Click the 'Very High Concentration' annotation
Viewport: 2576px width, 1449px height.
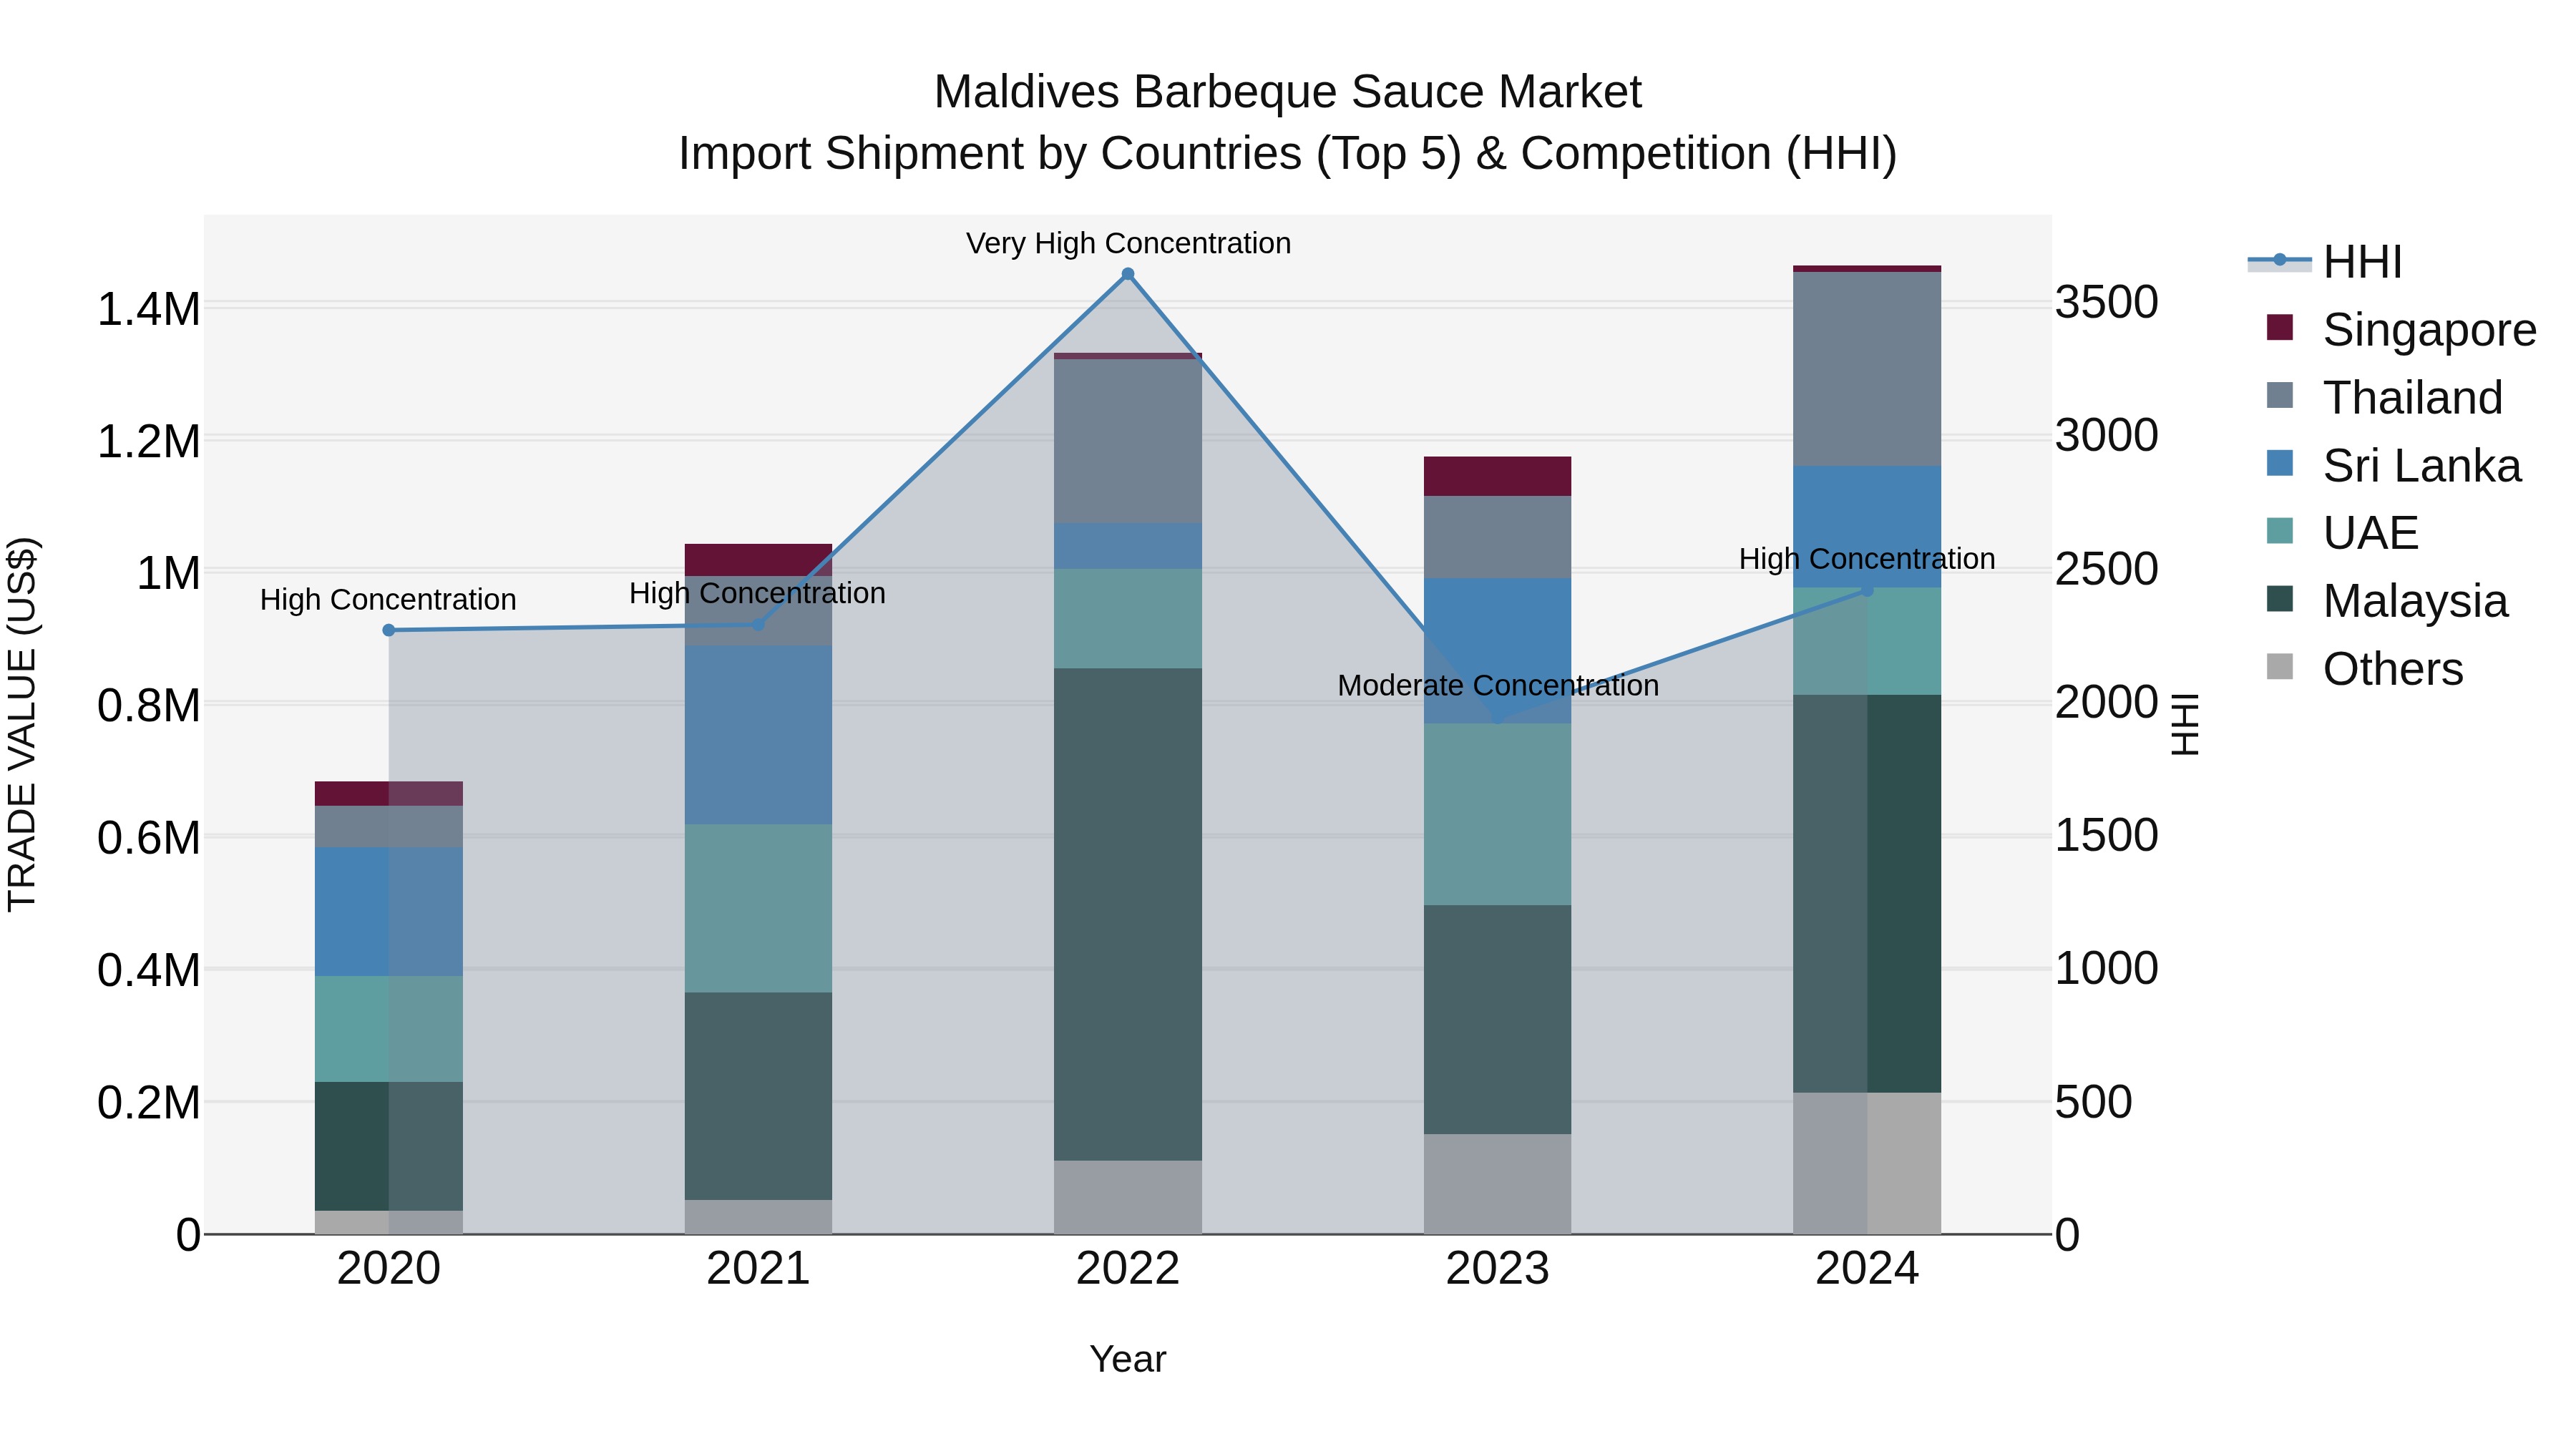1128,243
